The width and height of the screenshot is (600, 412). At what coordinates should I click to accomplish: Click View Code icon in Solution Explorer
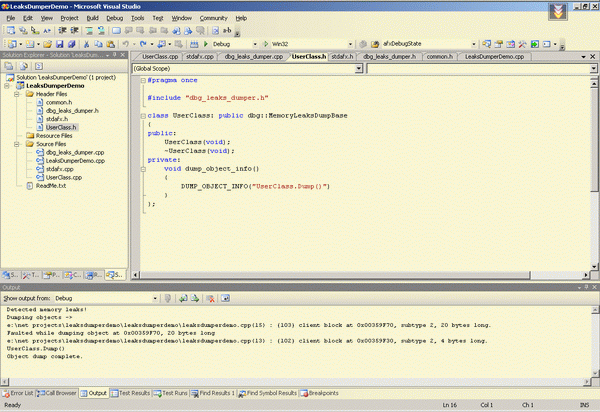point(39,66)
